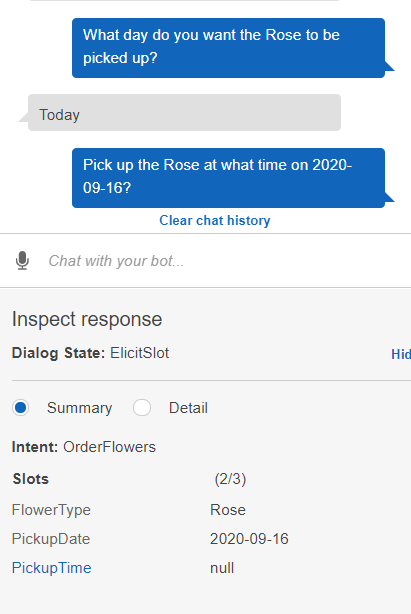Viewport: 411px width, 614px height.
Task: Click the FlowerType slot name
Action: pos(51,510)
